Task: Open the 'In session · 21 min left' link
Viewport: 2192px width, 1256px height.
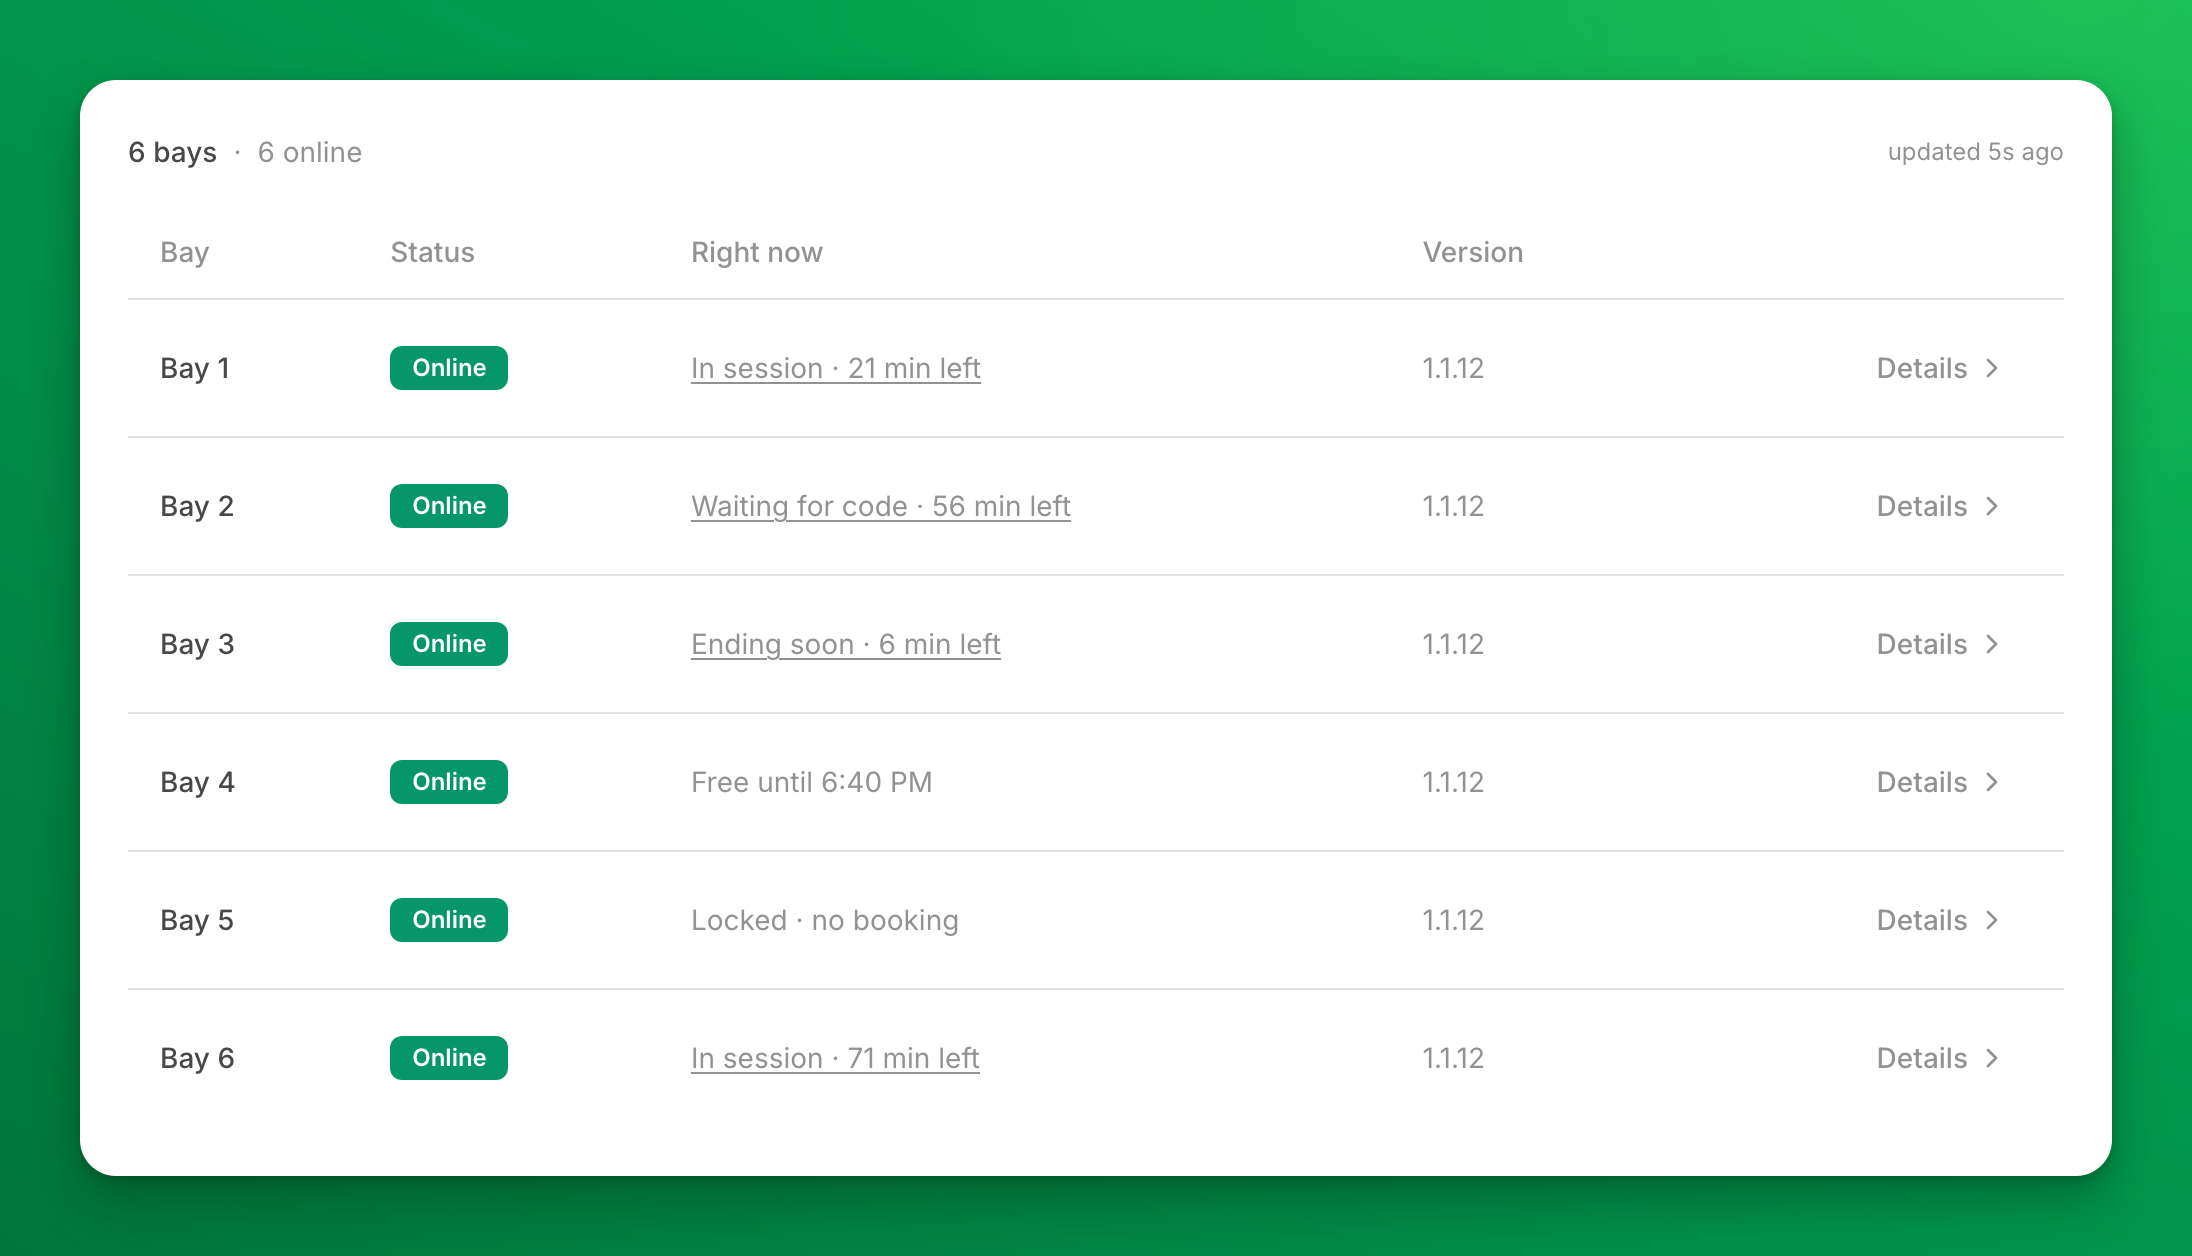Action: click(836, 368)
